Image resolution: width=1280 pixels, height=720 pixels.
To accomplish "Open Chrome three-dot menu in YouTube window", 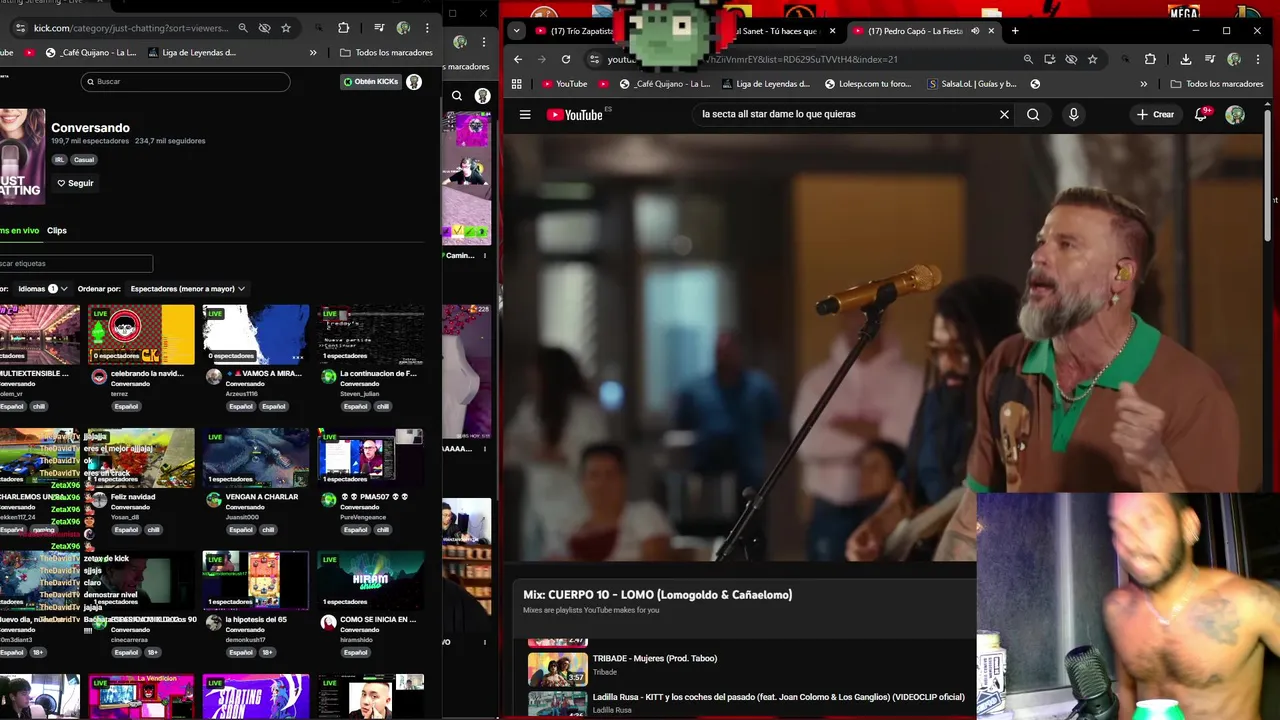I will (1258, 59).
